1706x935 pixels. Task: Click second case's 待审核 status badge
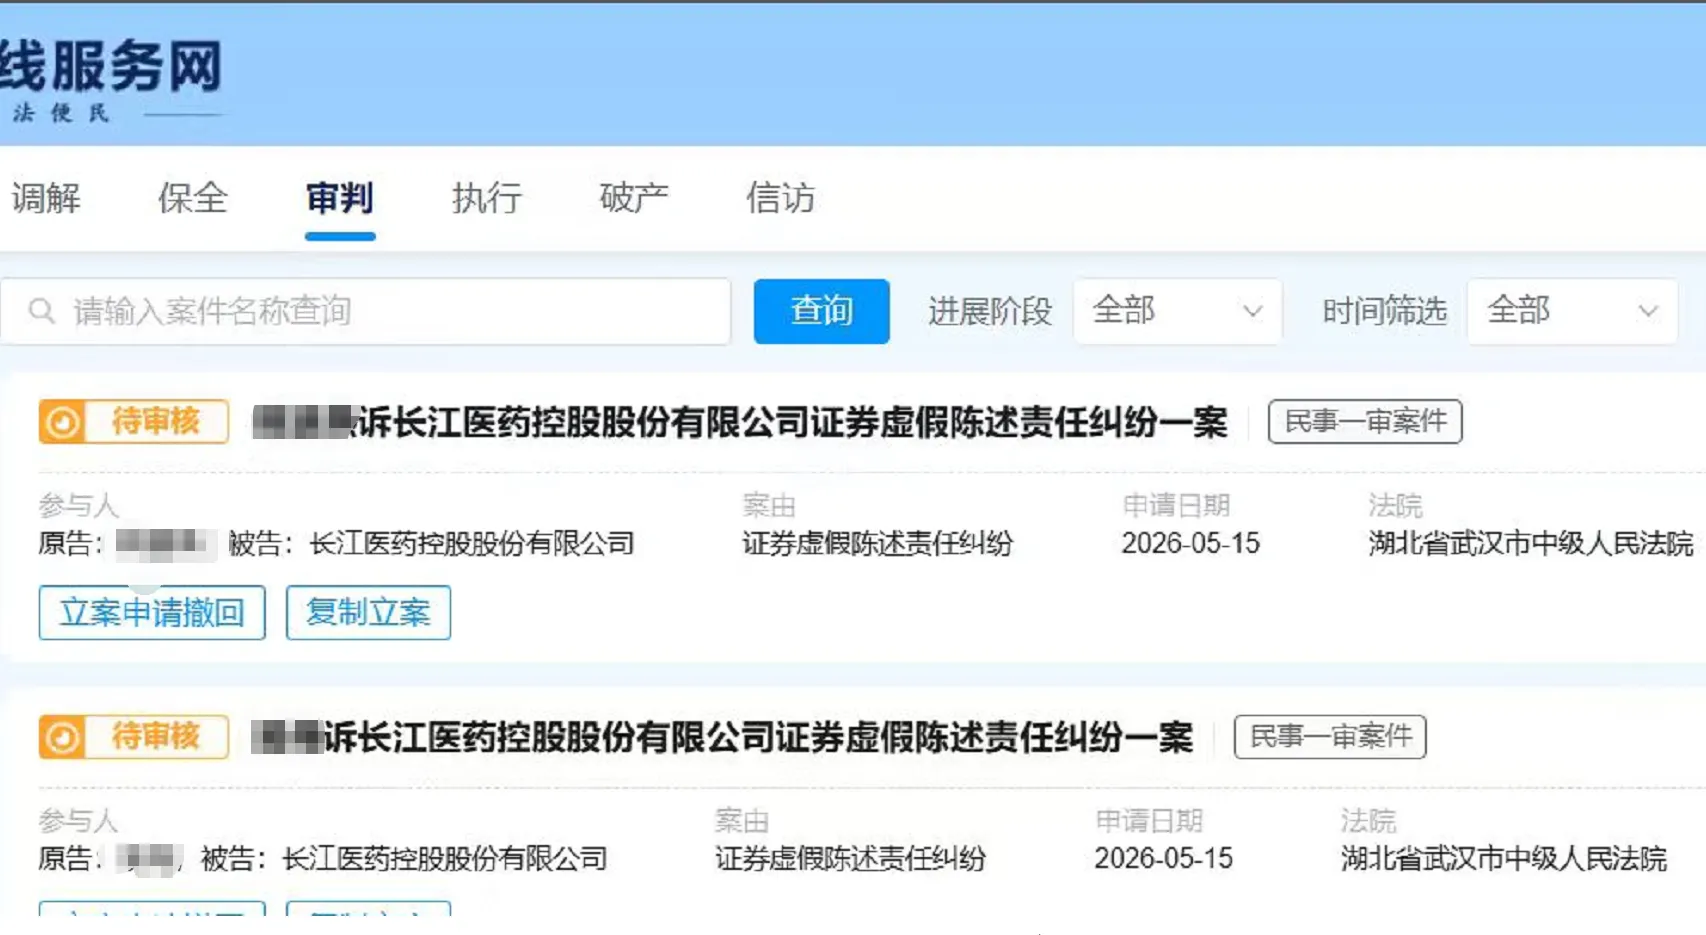(134, 737)
